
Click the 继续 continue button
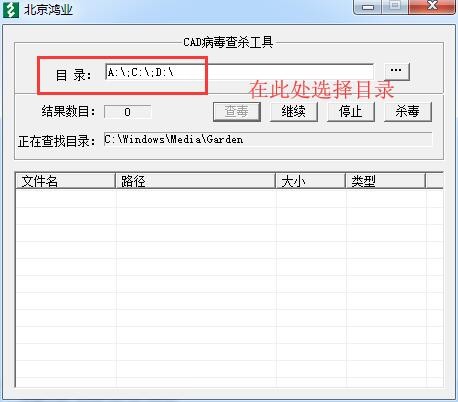294,111
